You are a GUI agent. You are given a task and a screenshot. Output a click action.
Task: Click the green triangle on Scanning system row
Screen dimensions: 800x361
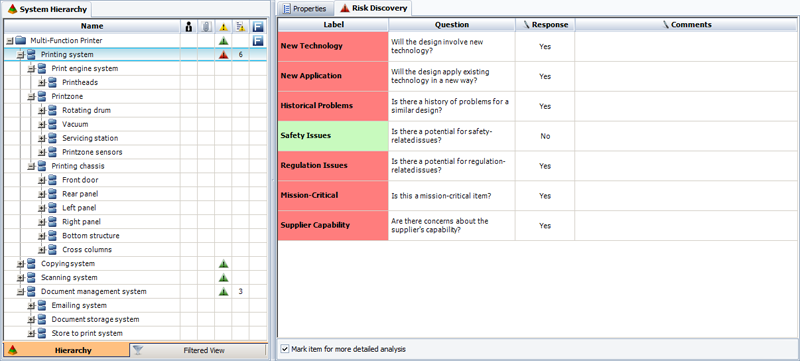click(223, 278)
